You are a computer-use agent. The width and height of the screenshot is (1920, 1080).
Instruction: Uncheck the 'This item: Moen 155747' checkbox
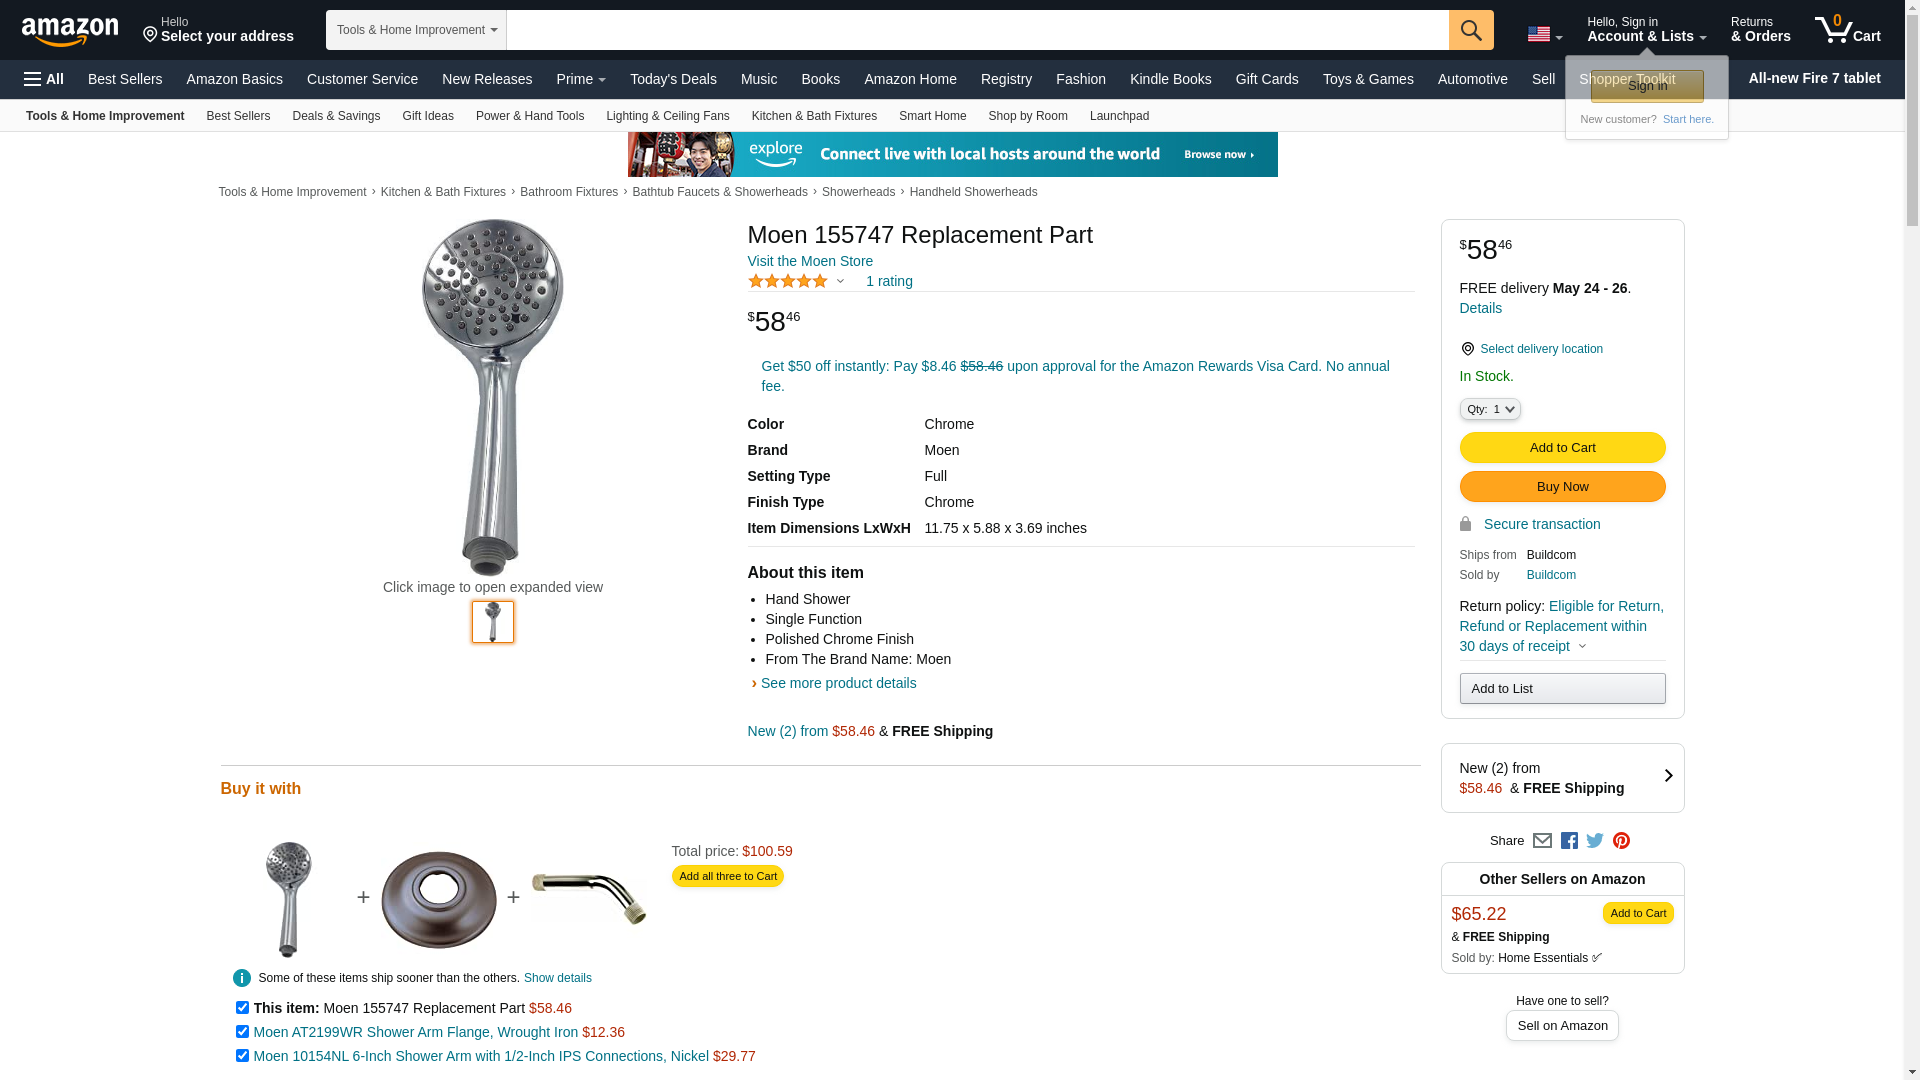[x=242, y=1008]
